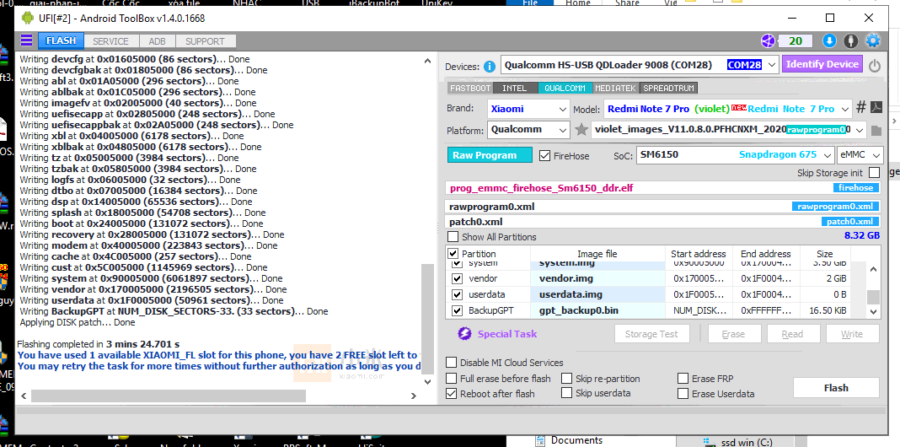Switch to the SERVICE tab

[110, 41]
